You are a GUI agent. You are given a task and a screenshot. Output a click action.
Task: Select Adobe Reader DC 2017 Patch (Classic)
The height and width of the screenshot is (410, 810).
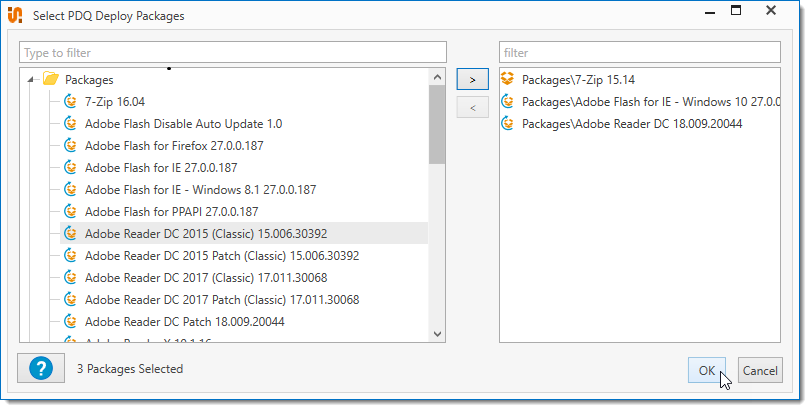221,299
